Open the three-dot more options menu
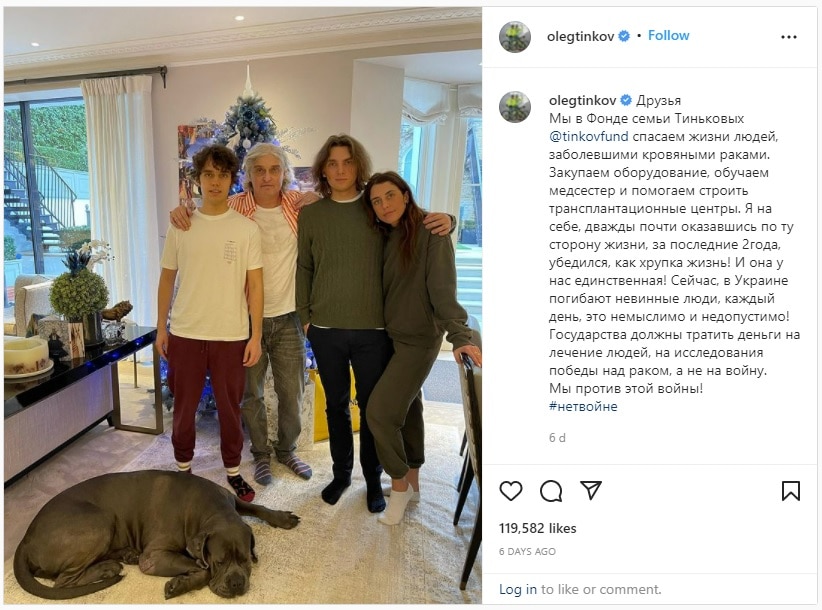Image resolution: width=822 pixels, height=610 pixels. pyautogui.click(x=788, y=37)
